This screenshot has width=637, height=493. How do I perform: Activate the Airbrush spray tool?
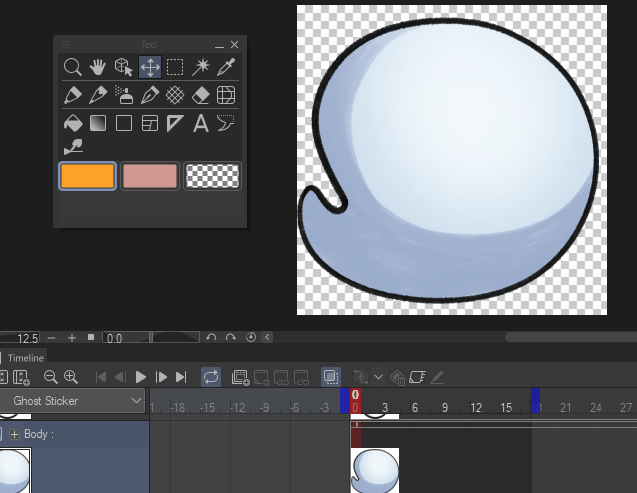[x=124, y=95]
